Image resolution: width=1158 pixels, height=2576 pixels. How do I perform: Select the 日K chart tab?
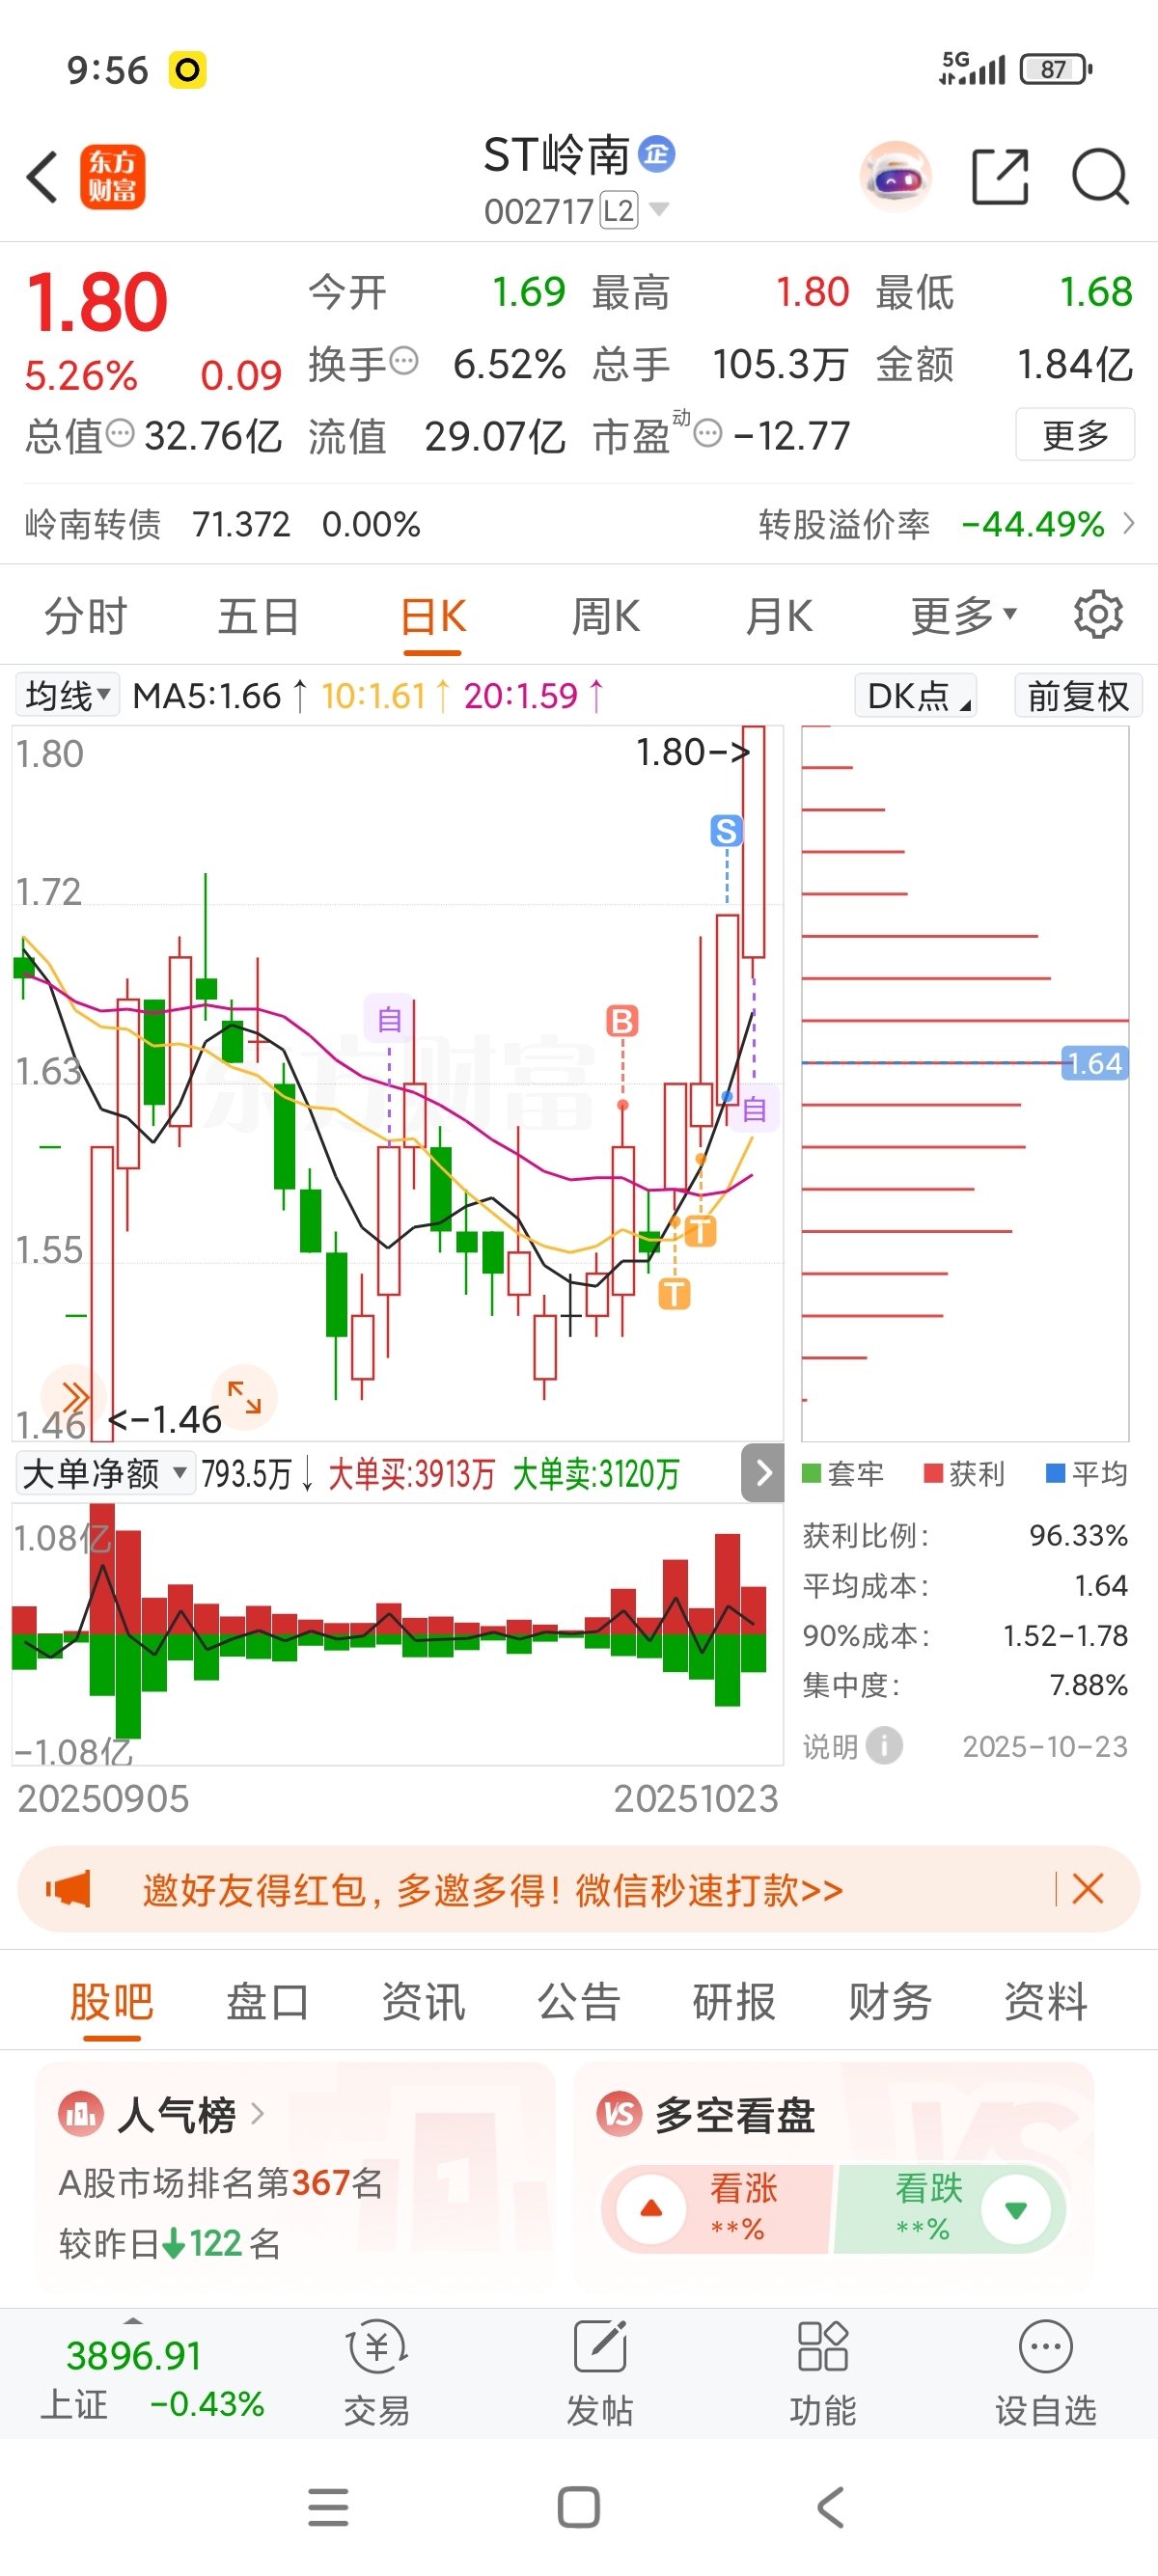tap(433, 614)
